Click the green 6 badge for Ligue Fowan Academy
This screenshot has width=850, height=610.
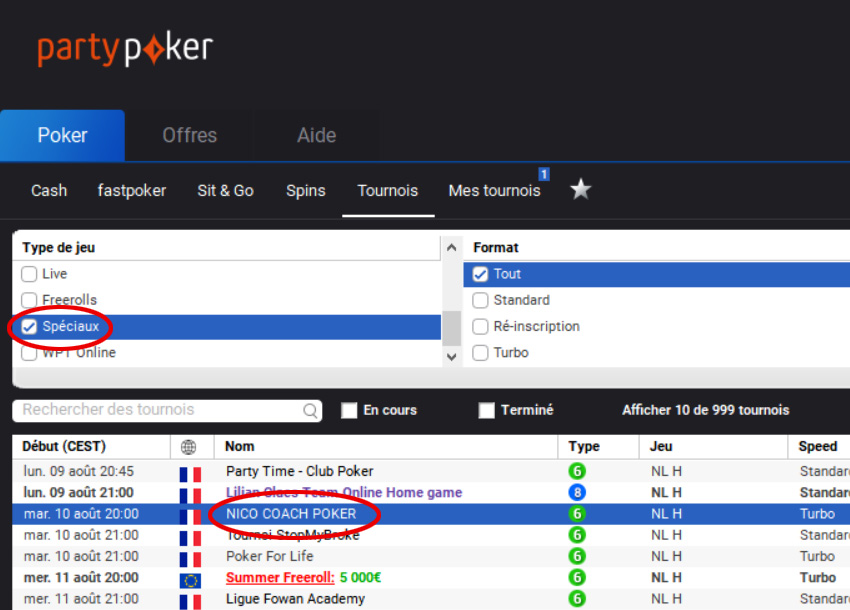(577, 599)
